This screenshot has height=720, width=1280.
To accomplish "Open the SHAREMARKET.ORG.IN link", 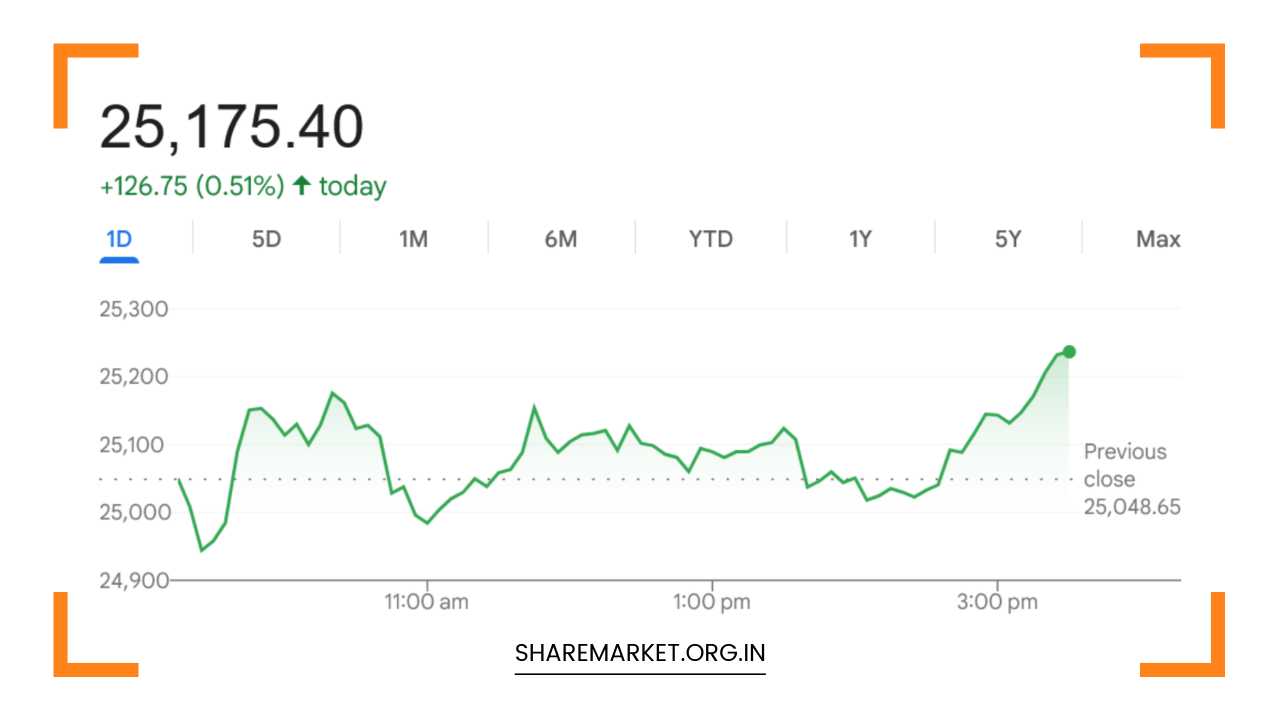I will [639, 653].
